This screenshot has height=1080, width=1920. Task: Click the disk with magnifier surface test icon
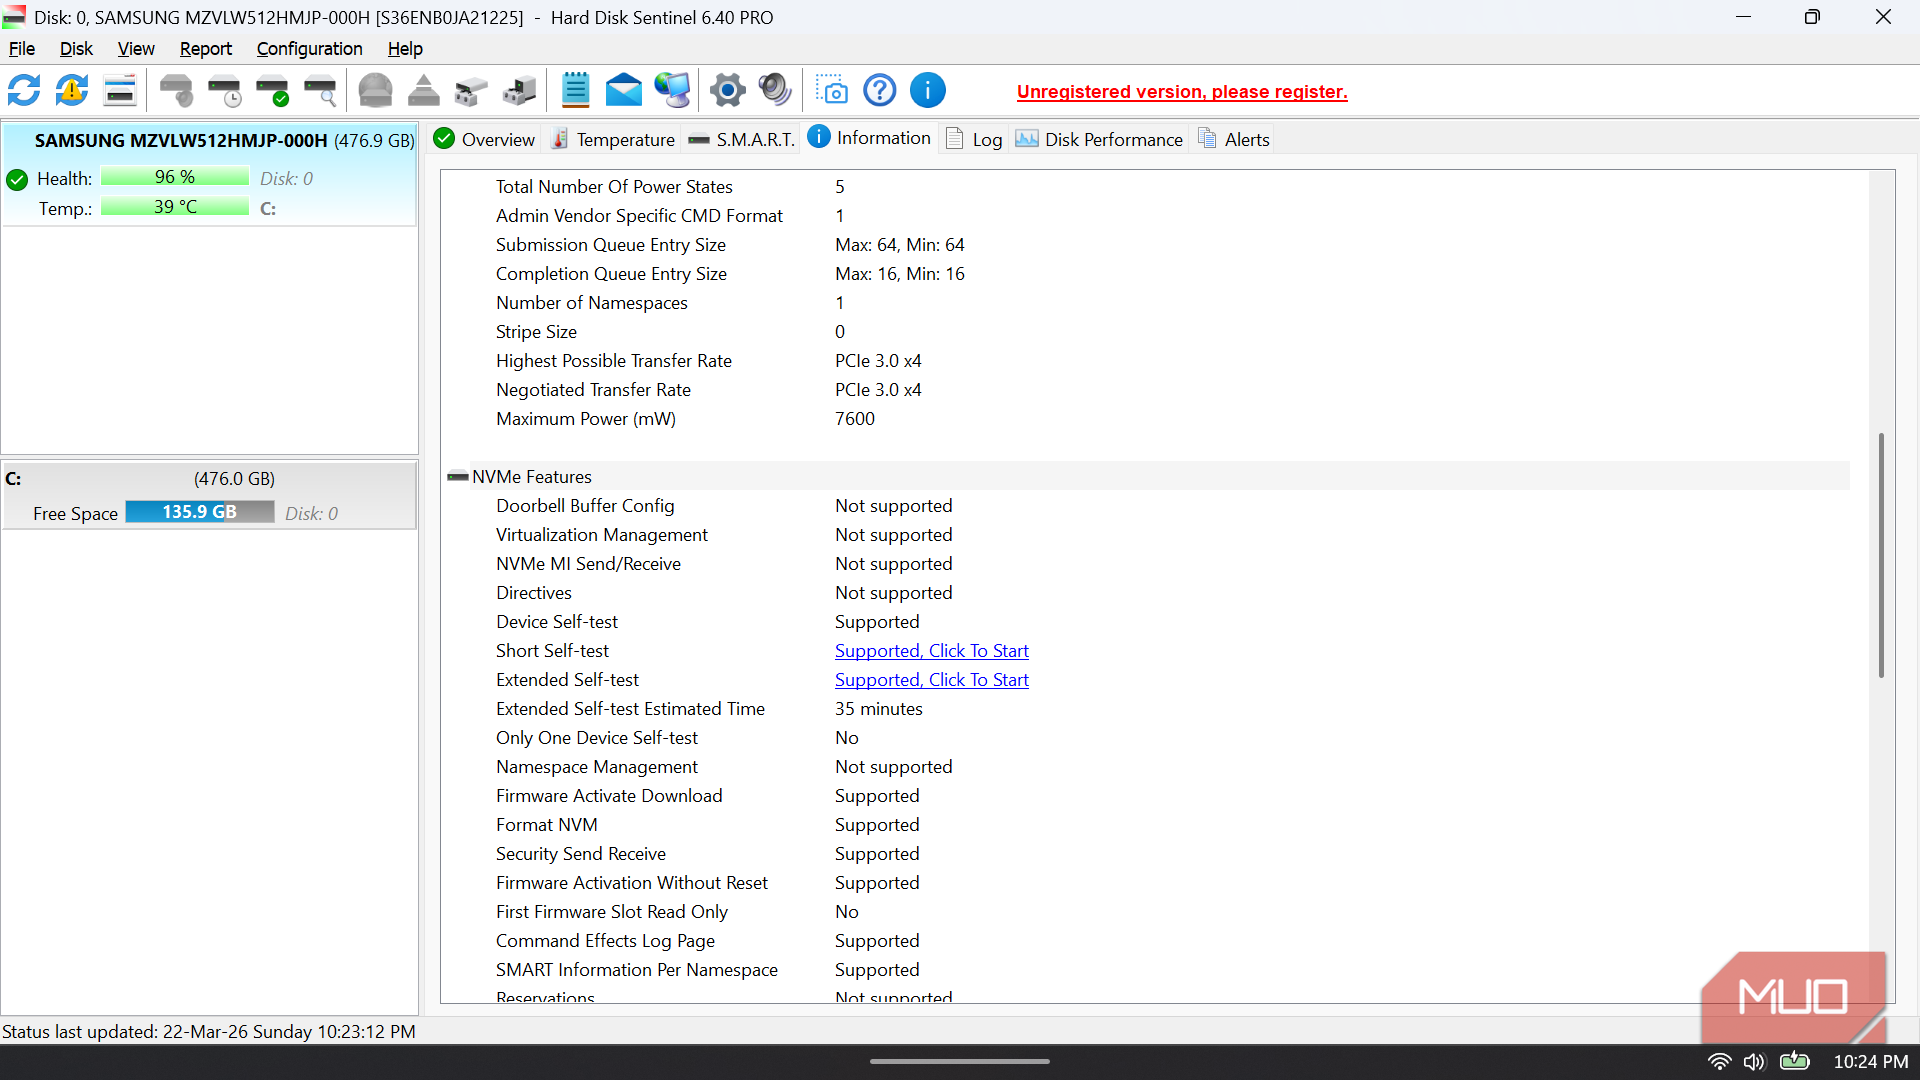coord(321,91)
